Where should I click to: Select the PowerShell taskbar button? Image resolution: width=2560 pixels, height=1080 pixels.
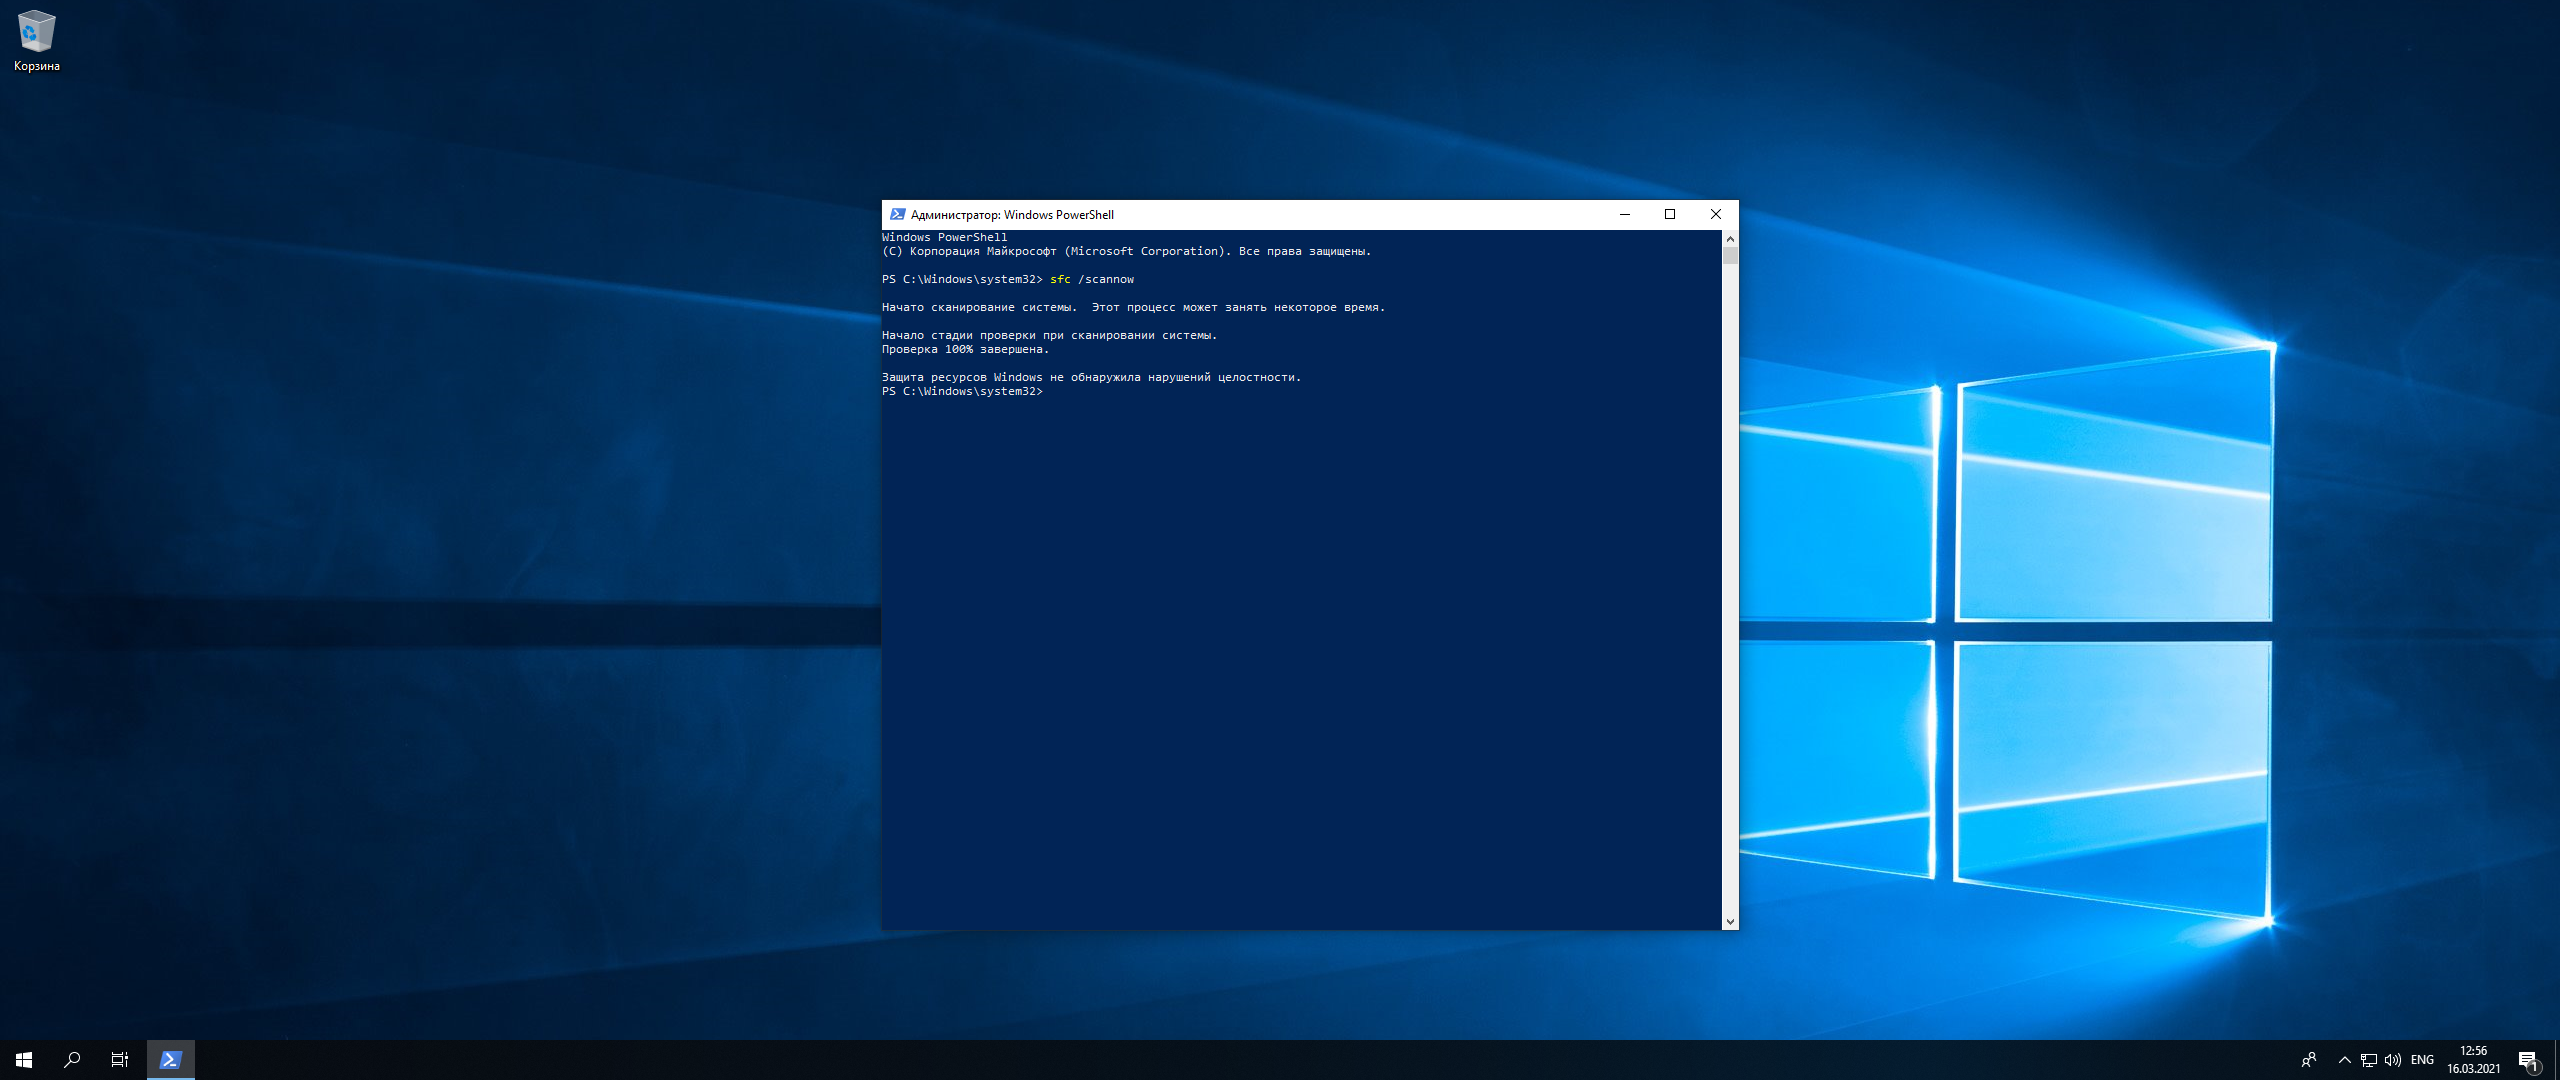coord(171,1060)
